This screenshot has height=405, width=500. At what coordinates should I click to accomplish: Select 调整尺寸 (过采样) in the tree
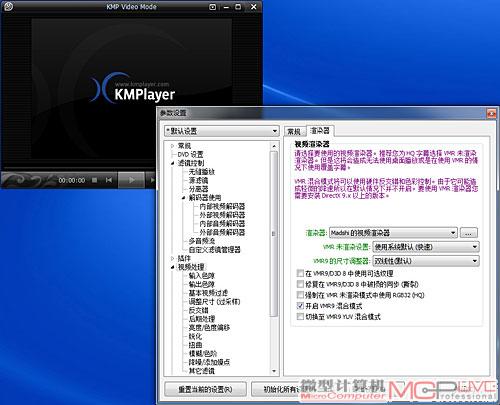point(214,302)
